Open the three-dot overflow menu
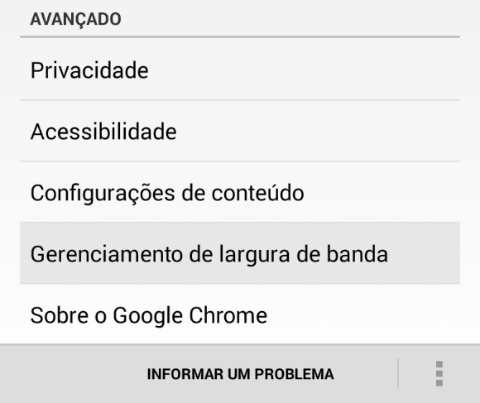 click(439, 374)
